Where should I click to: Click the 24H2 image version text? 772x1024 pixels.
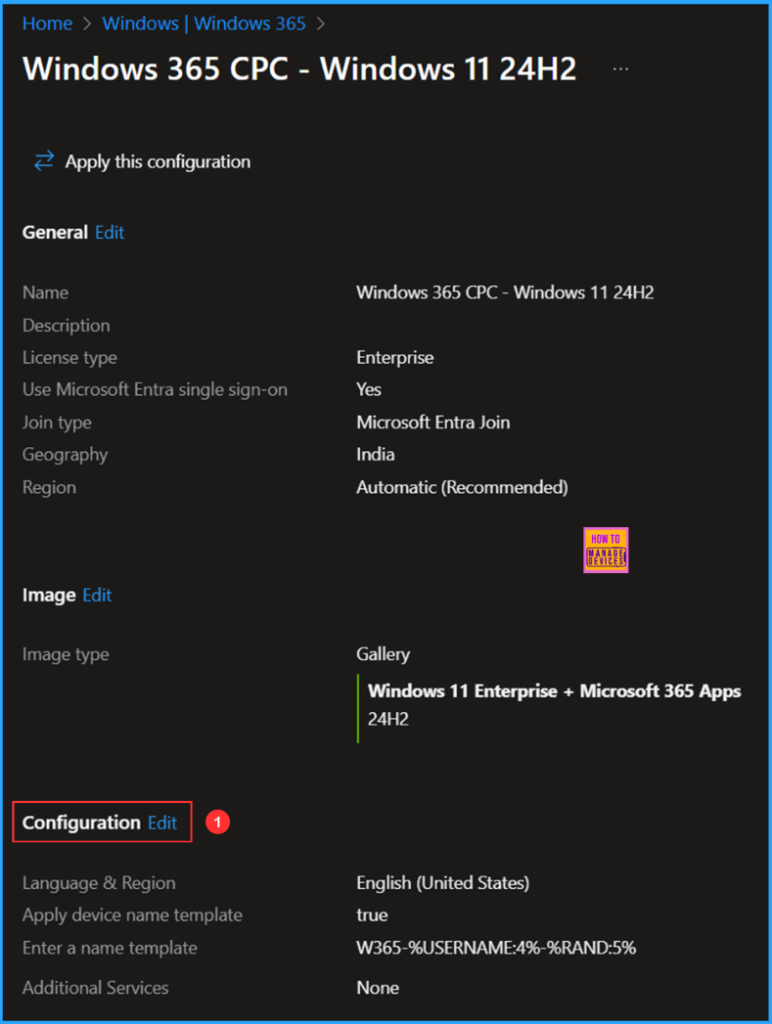tap(388, 719)
